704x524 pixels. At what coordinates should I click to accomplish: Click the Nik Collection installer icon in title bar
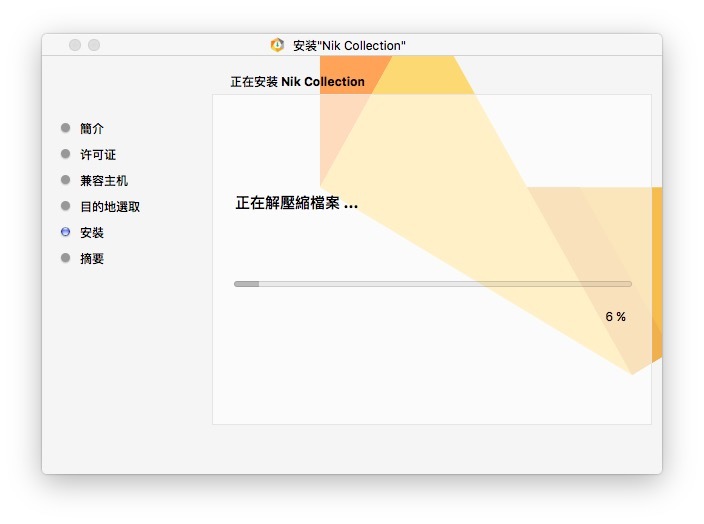277,45
